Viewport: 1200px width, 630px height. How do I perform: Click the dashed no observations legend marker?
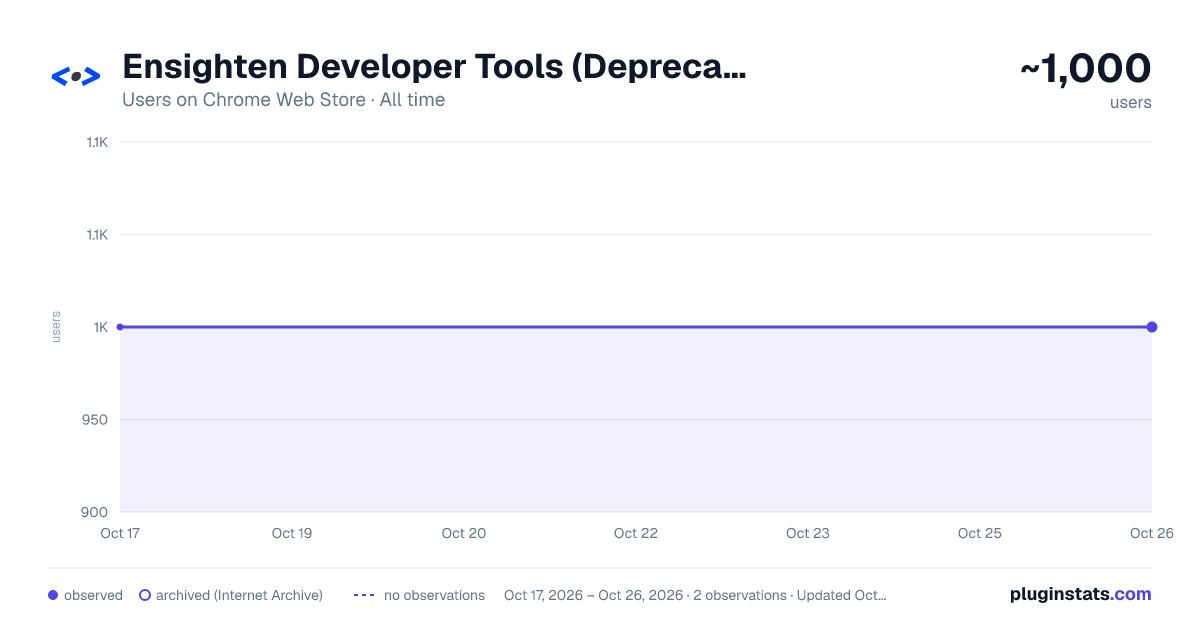[364, 595]
